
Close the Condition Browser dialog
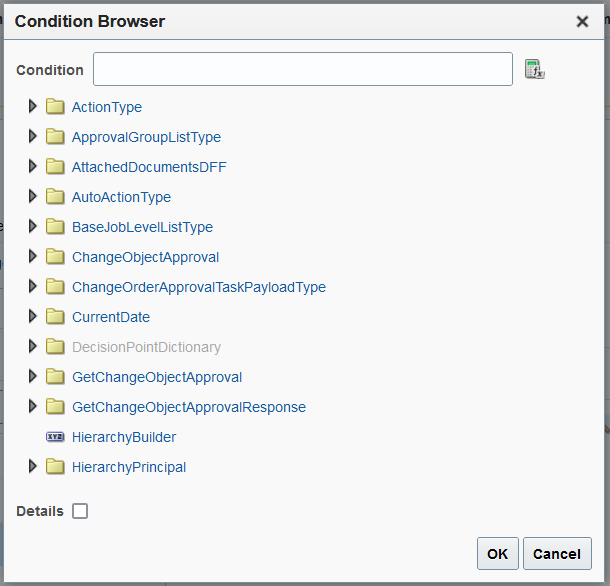tap(582, 21)
